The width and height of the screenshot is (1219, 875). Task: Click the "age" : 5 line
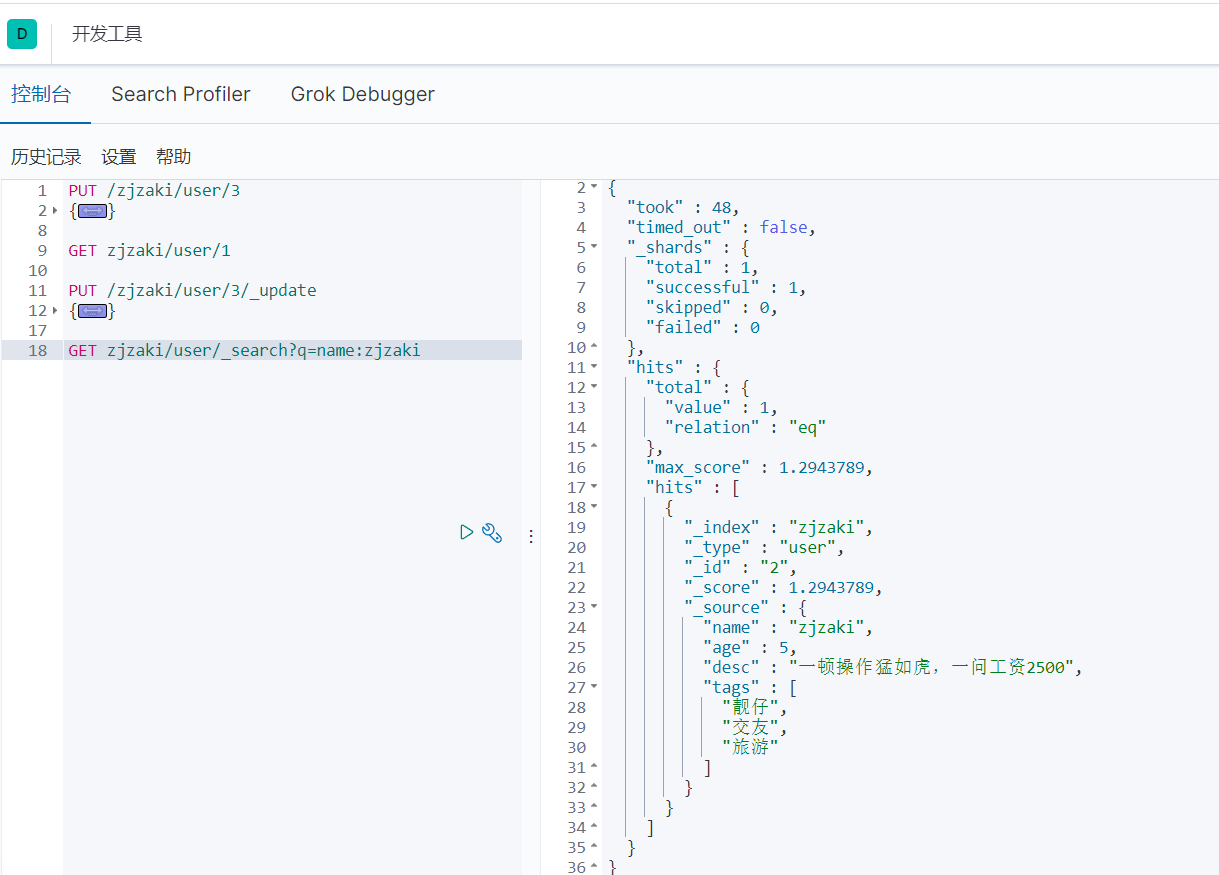tap(750, 647)
